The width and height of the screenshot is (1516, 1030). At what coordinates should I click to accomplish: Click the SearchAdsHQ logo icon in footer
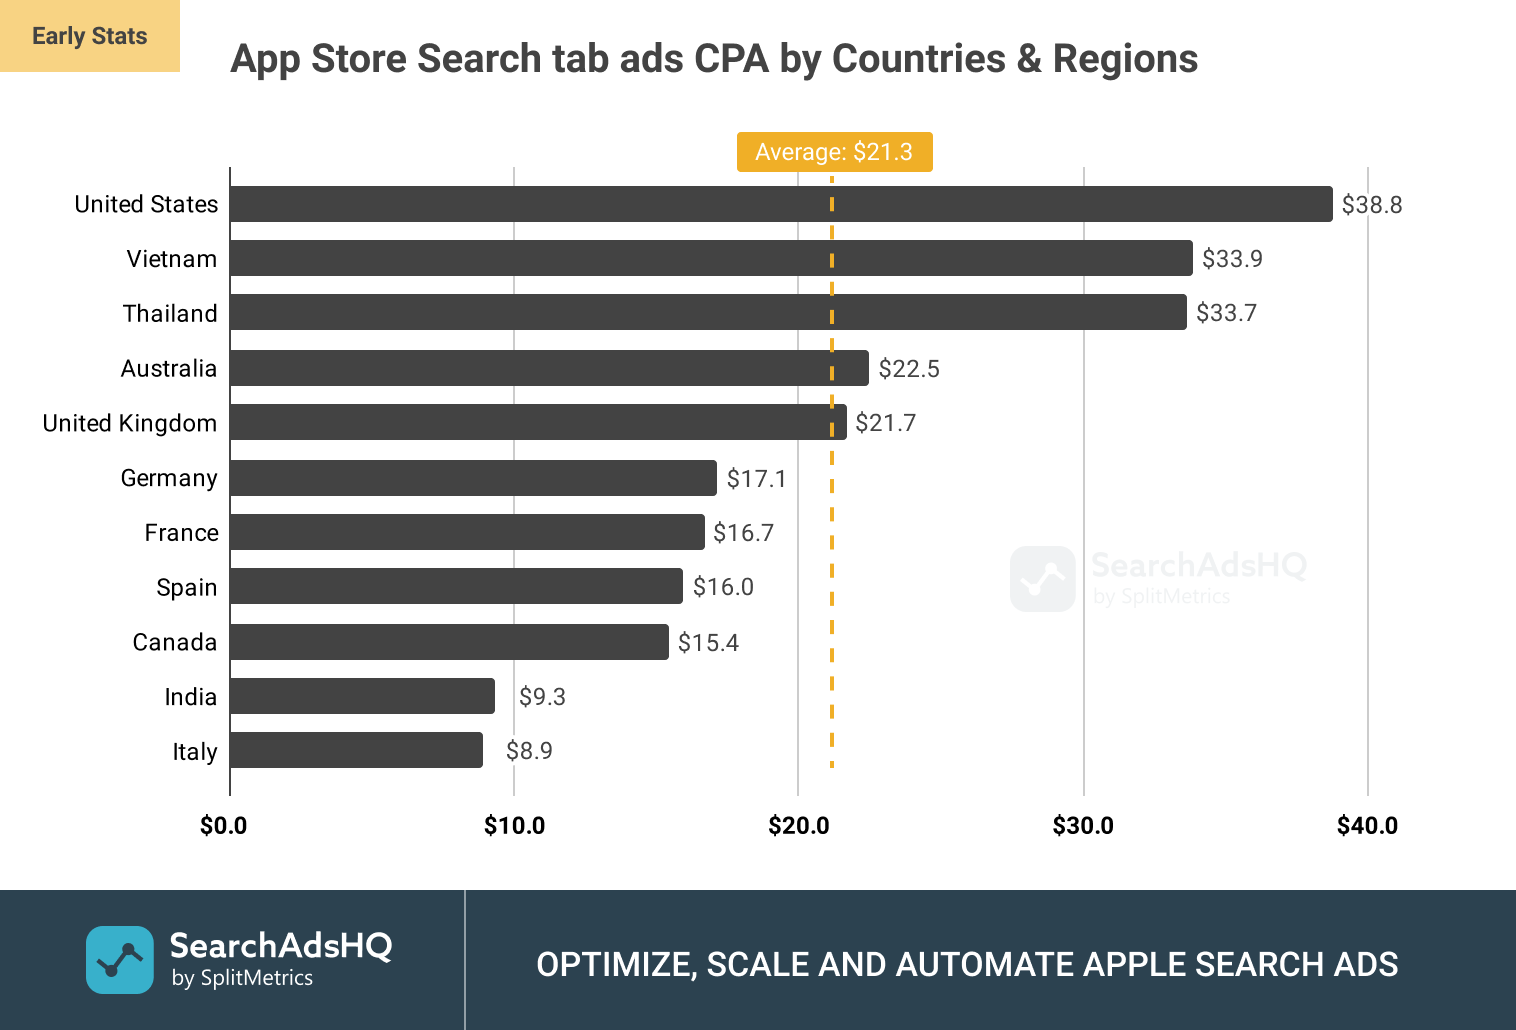(x=120, y=960)
